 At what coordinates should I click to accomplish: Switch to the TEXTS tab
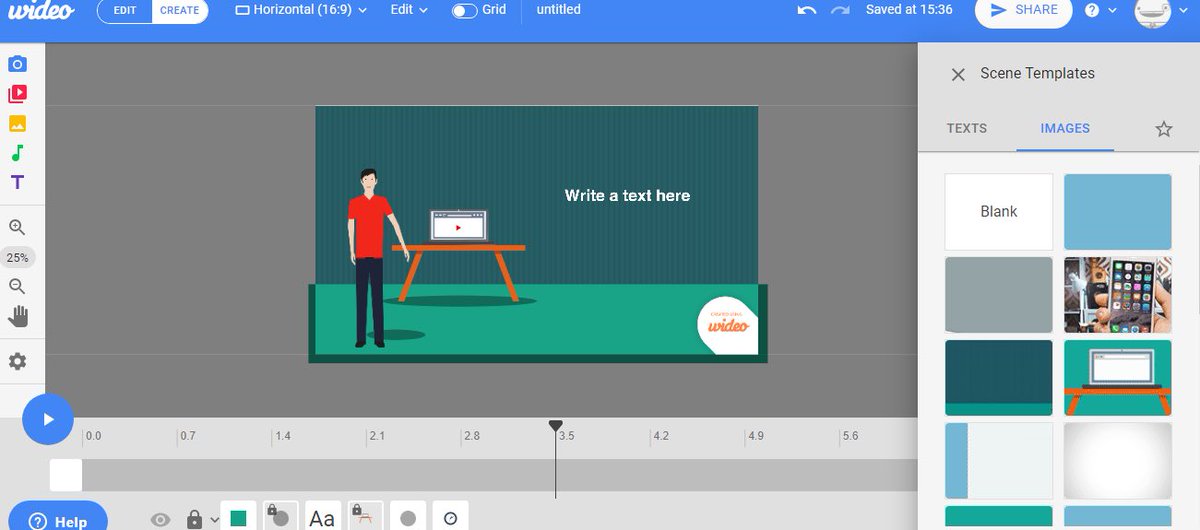[x=966, y=128]
